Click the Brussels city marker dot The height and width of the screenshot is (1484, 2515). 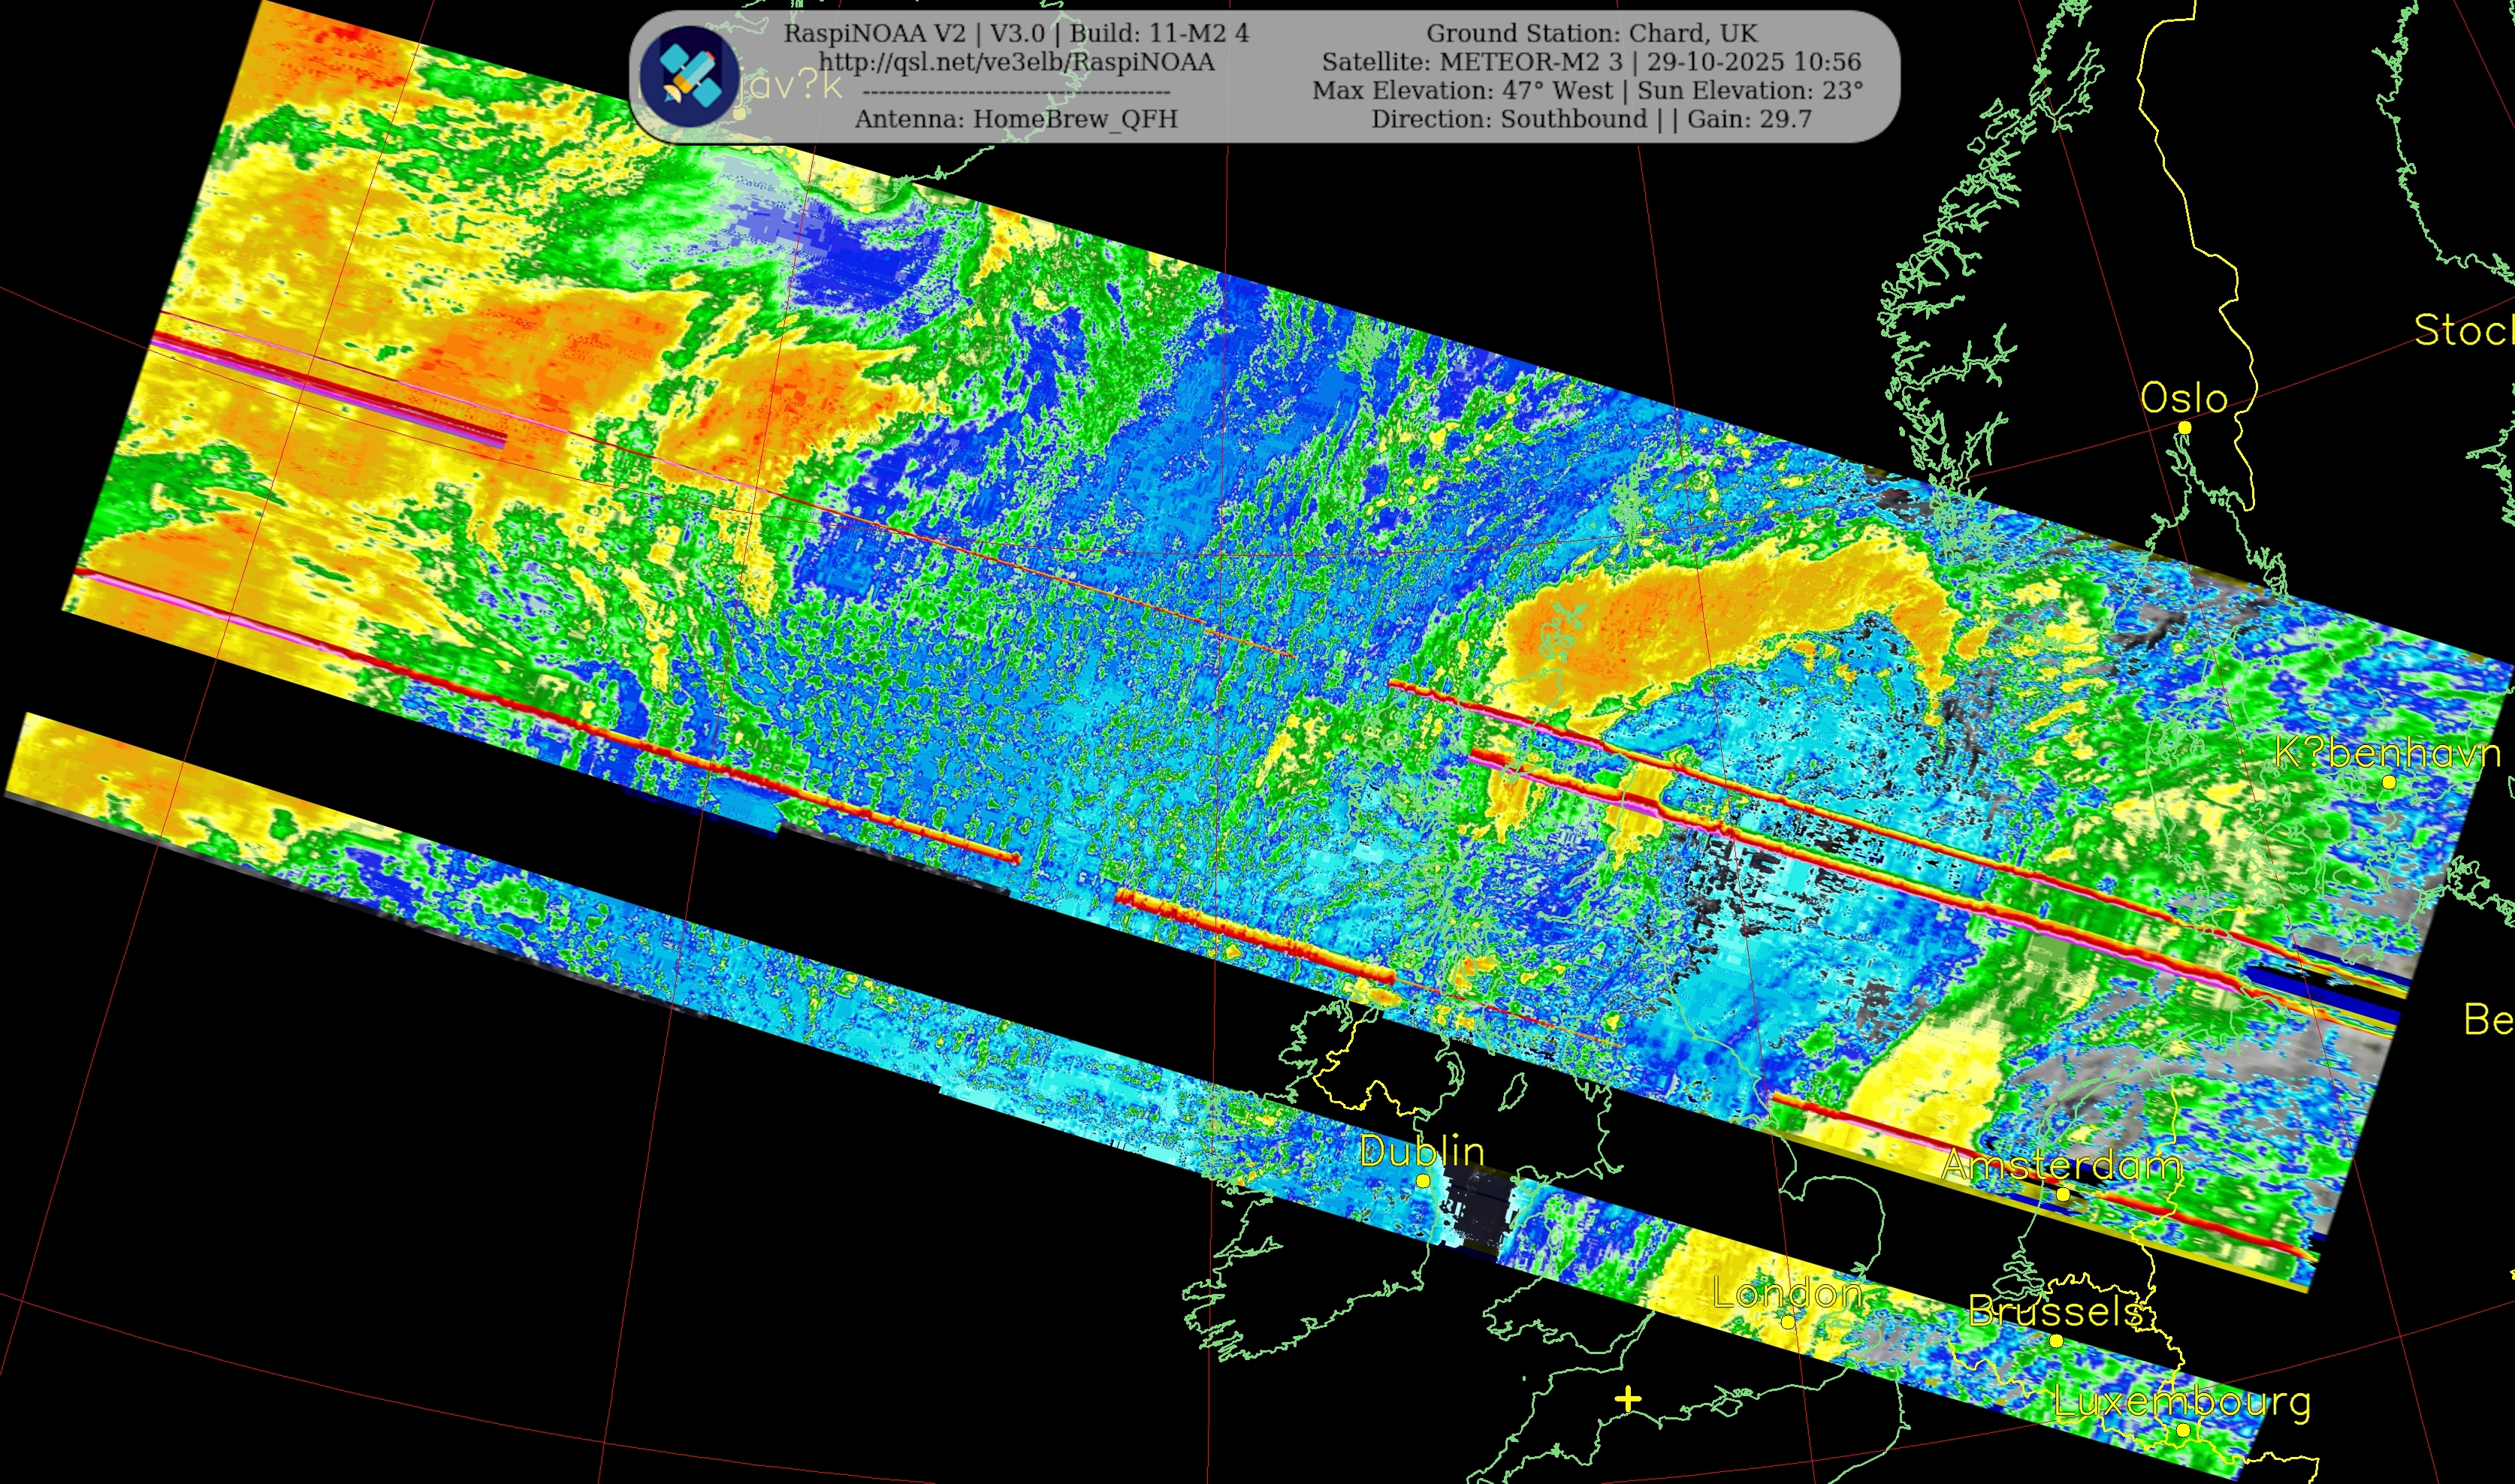2056,1341
